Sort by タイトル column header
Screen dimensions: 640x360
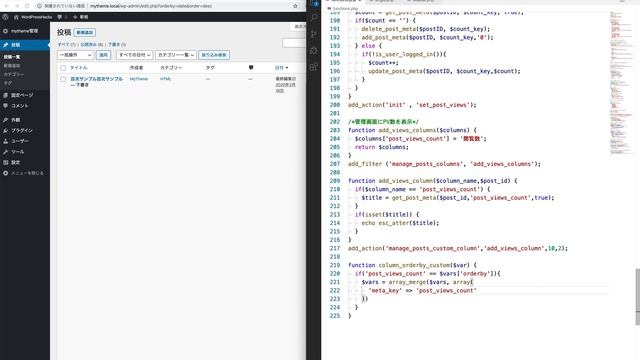tap(78, 68)
